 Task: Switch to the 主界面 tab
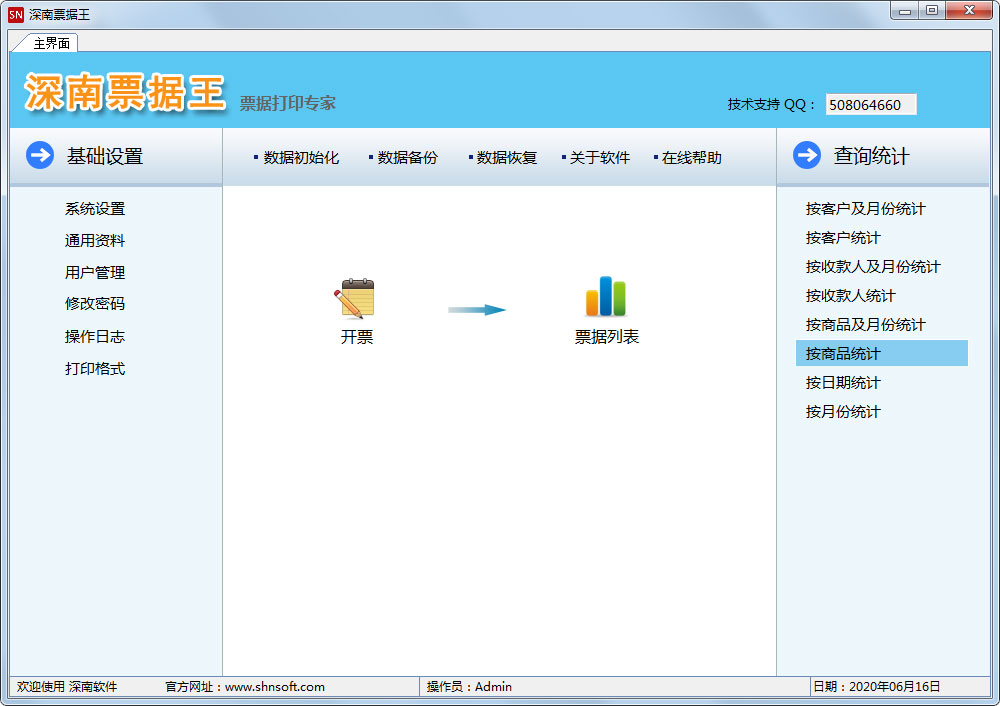[51, 43]
